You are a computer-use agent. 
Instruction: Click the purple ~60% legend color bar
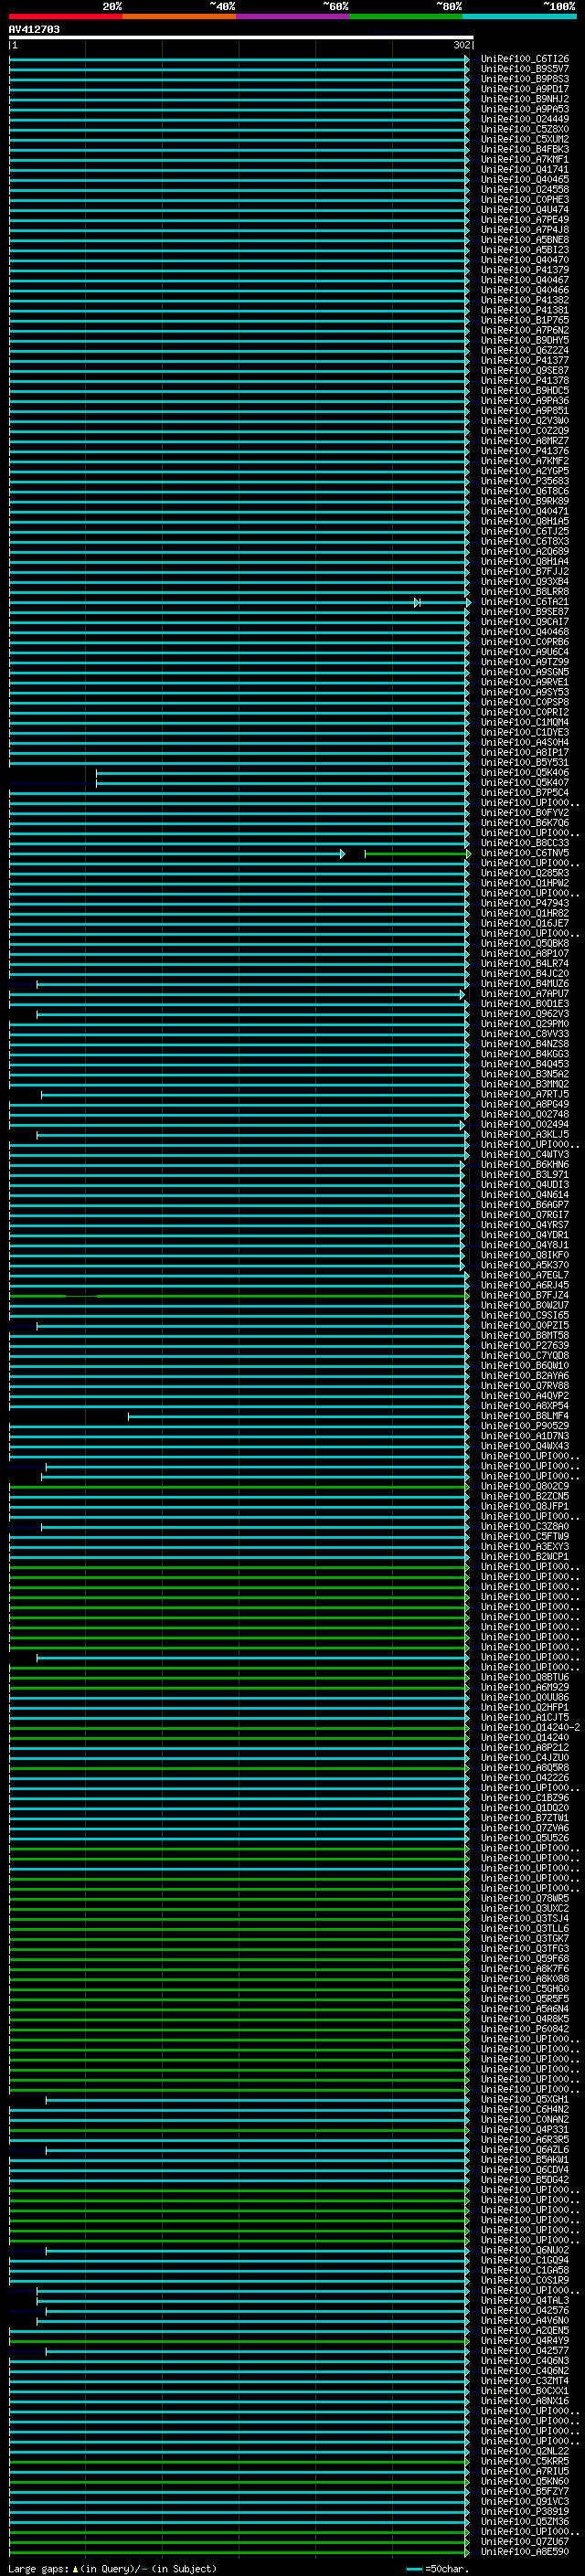pos(292,16)
